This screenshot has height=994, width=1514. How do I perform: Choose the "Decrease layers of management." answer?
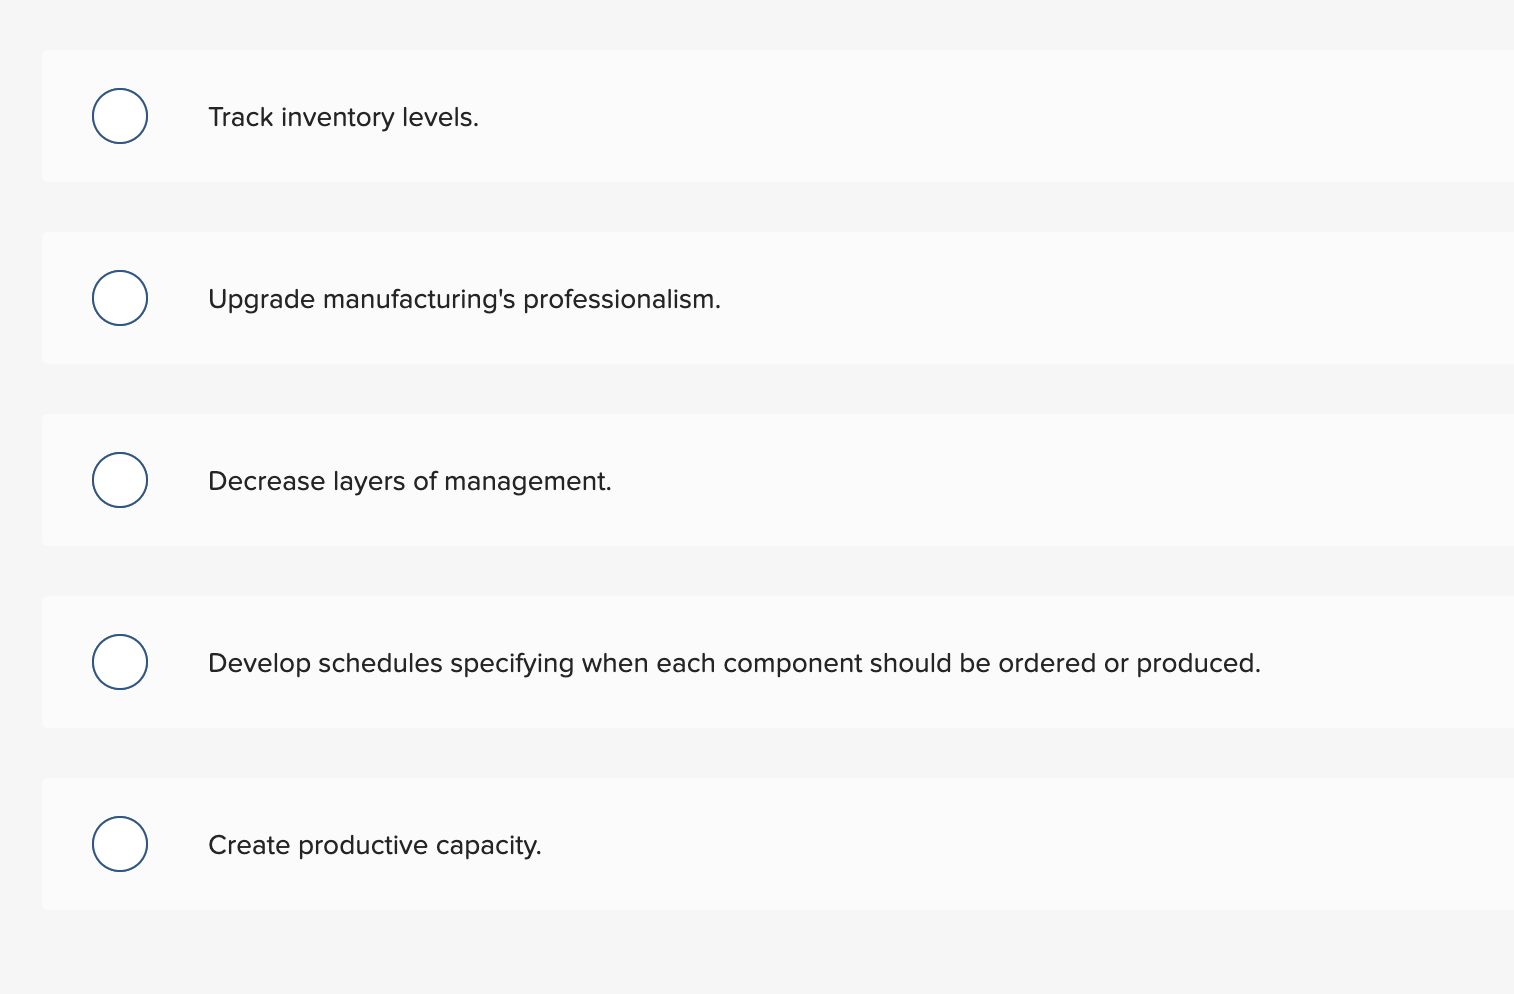point(119,480)
